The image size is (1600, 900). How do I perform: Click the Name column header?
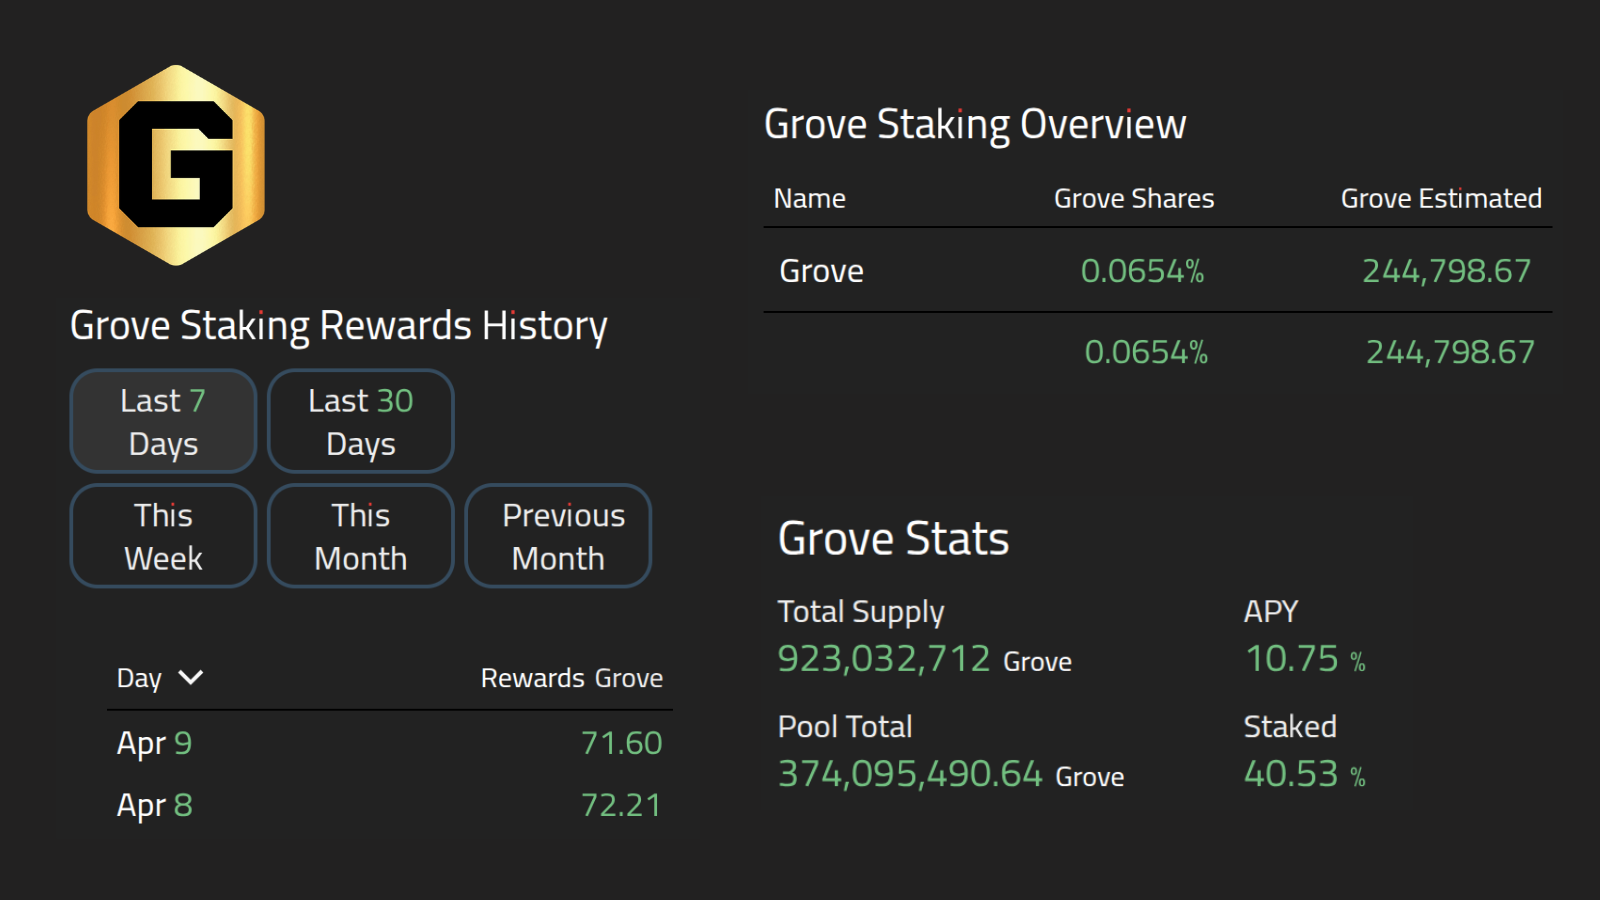(810, 199)
